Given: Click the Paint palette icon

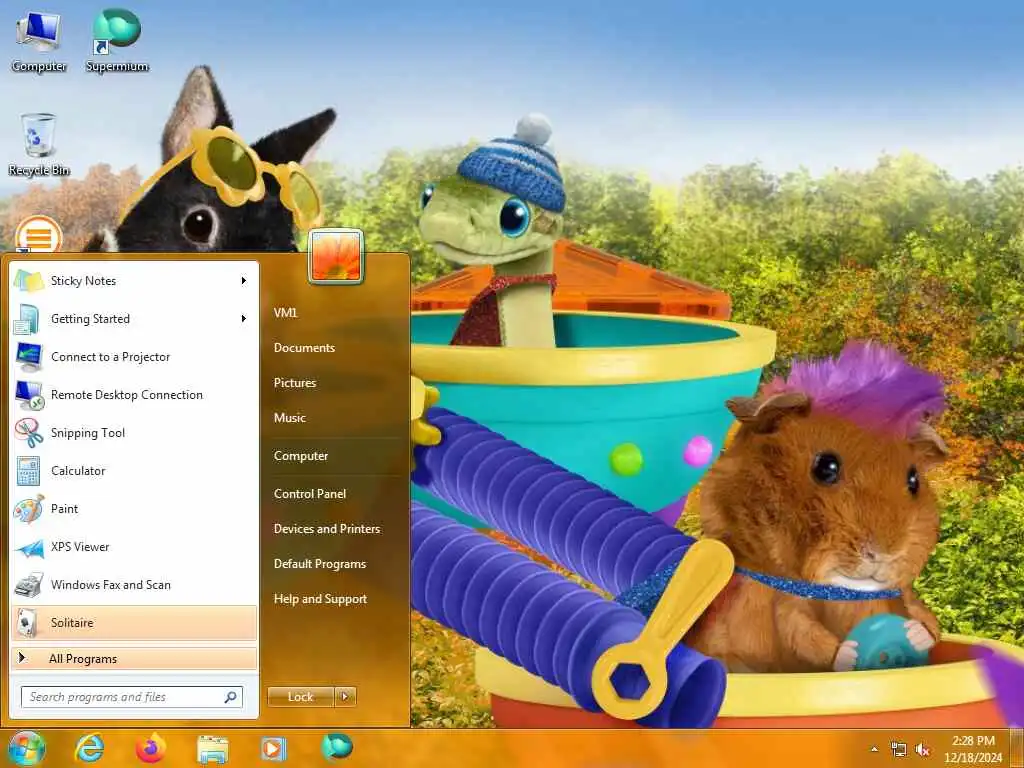Looking at the screenshot, I should [29, 509].
